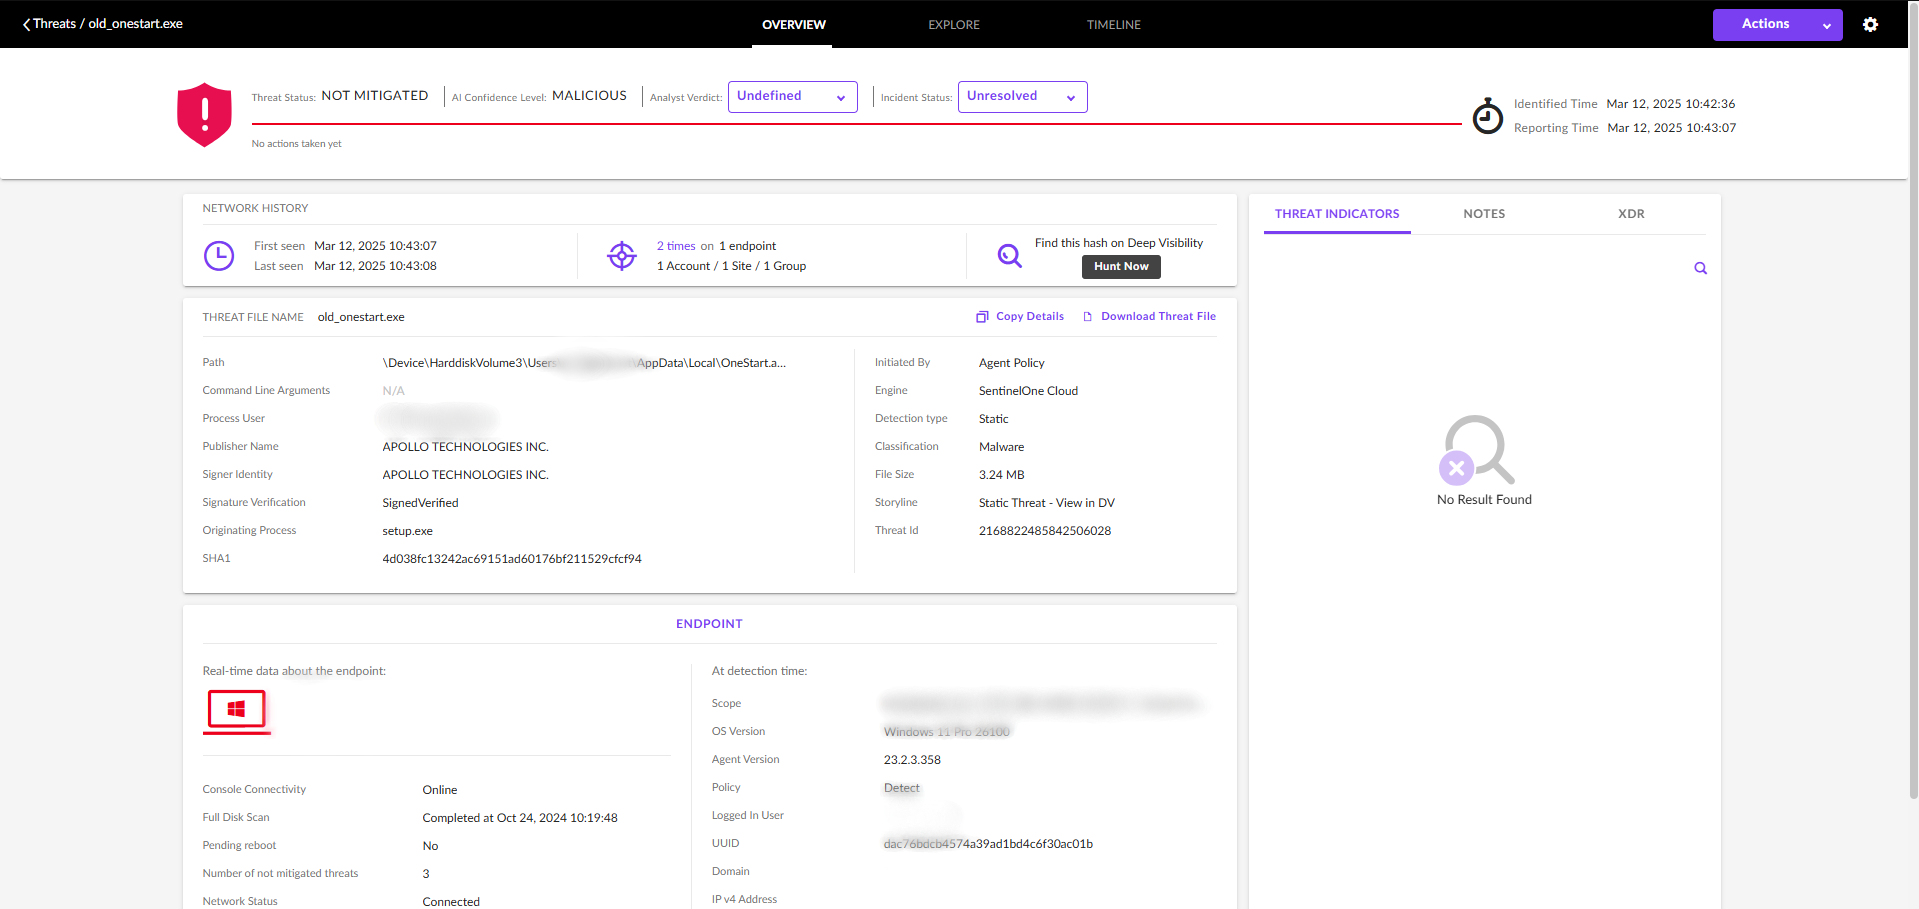Select the Notes tab
This screenshot has width=1919, height=909.
coord(1483,214)
